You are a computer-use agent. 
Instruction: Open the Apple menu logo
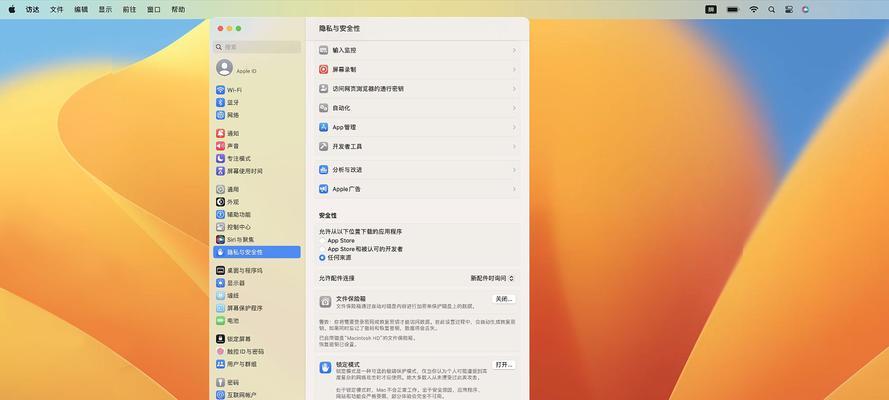click(11, 10)
